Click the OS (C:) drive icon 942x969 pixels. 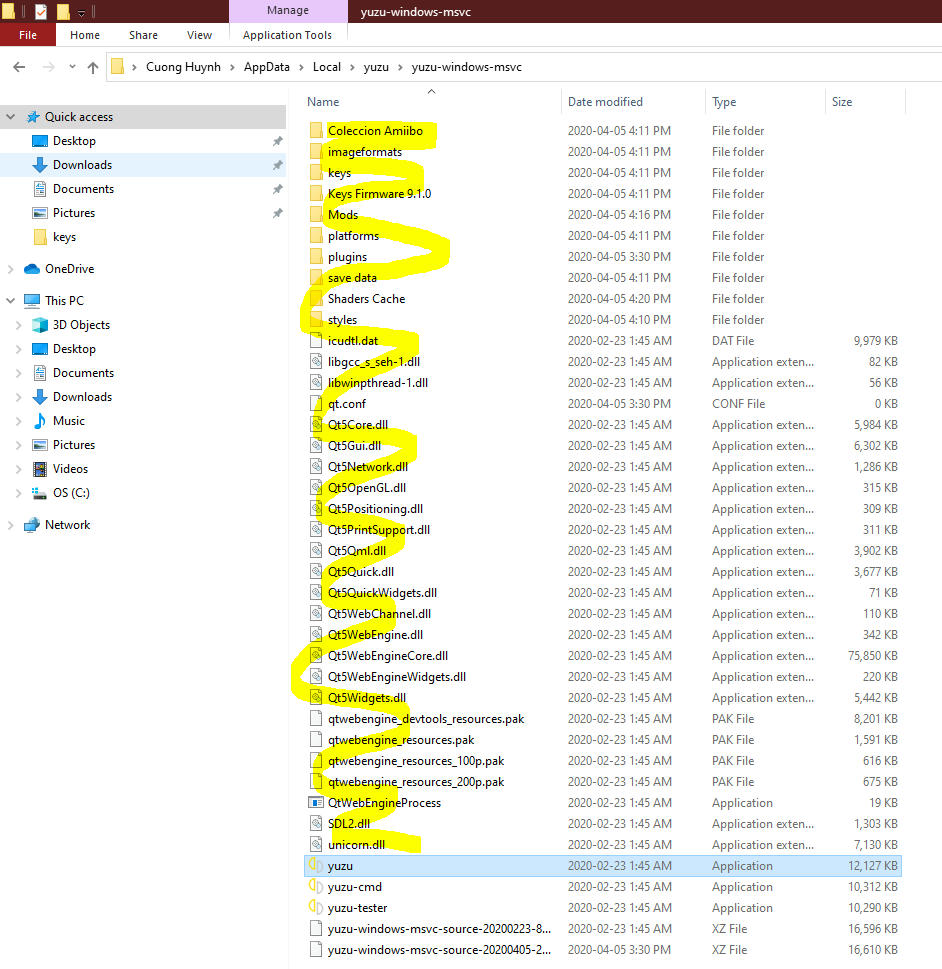click(x=40, y=493)
